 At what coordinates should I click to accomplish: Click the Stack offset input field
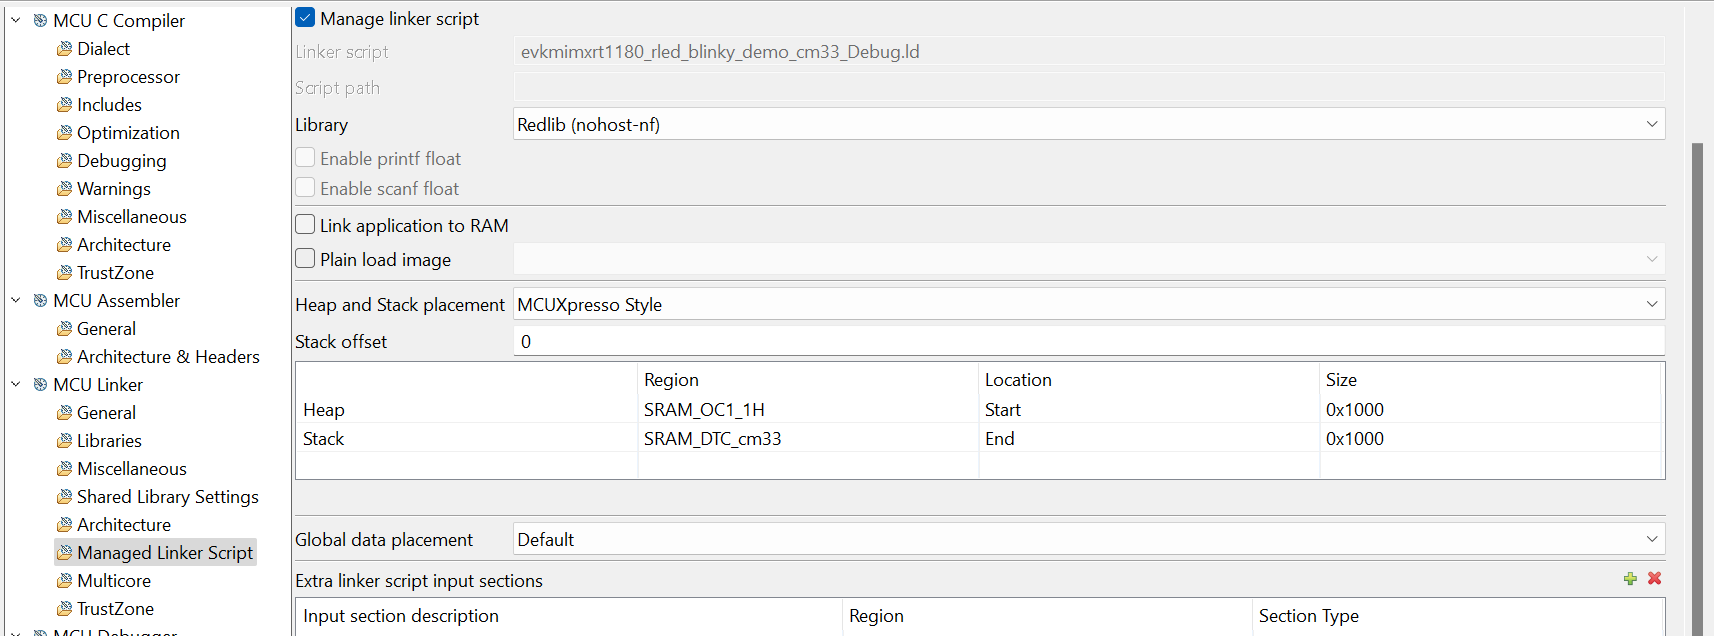coord(1088,342)
